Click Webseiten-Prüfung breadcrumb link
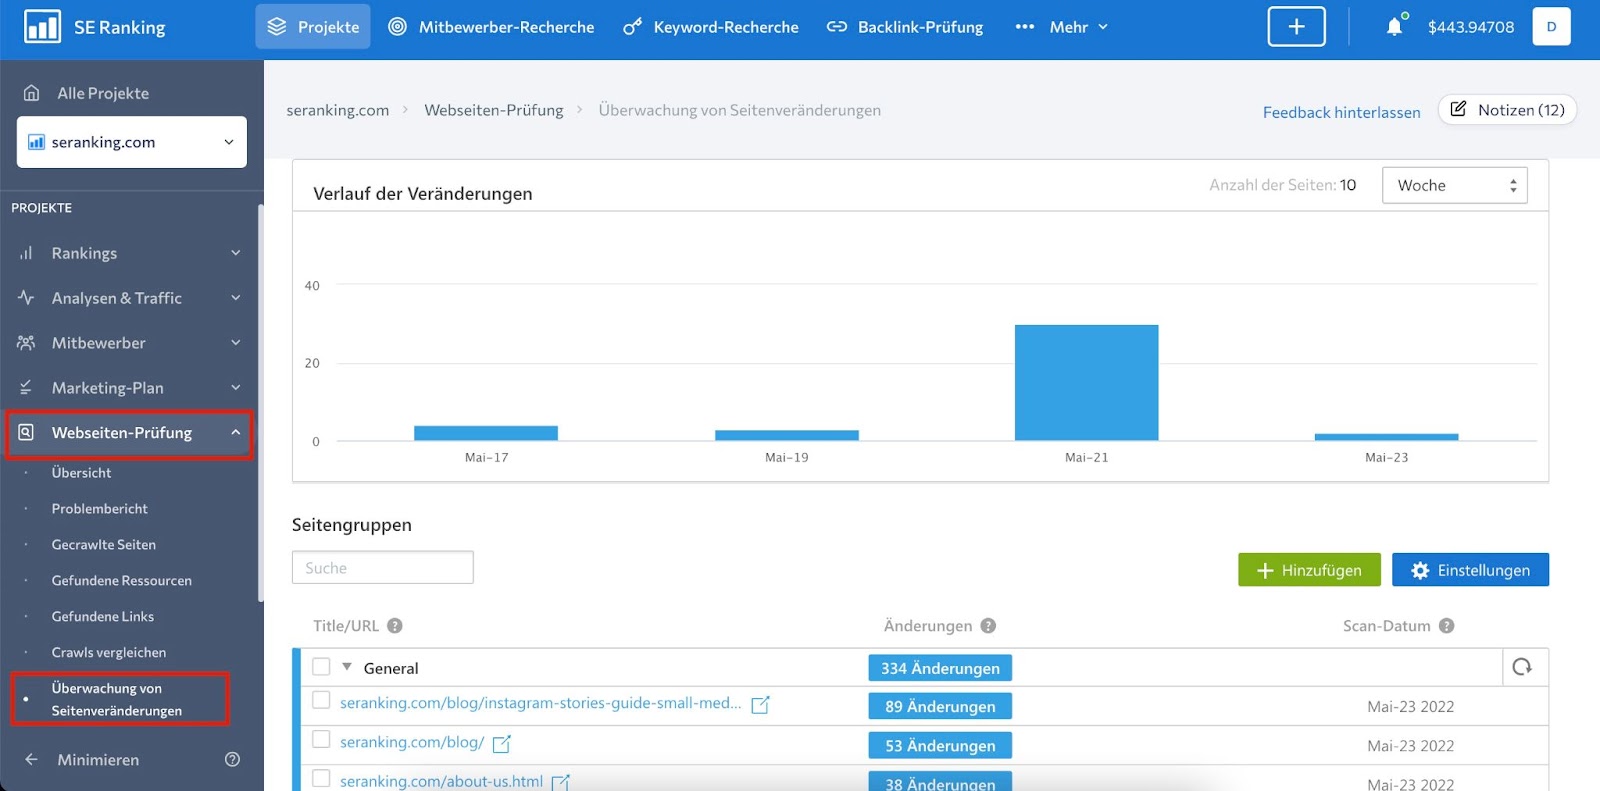The image size is (1600, 791). click(494, 110)
